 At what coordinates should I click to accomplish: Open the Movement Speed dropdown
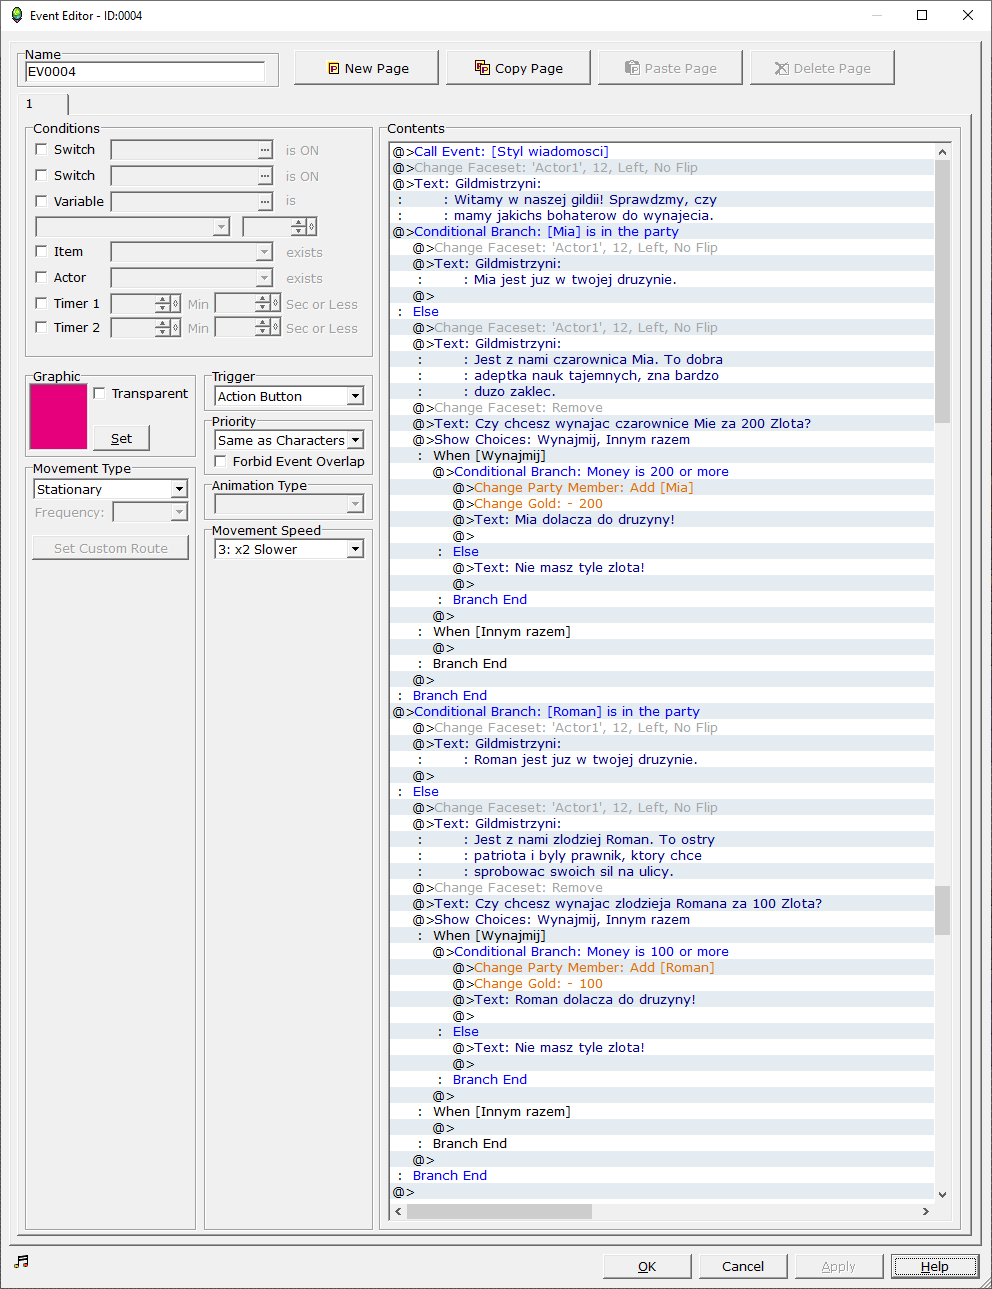pyautogui.click(x=289, y=549)
